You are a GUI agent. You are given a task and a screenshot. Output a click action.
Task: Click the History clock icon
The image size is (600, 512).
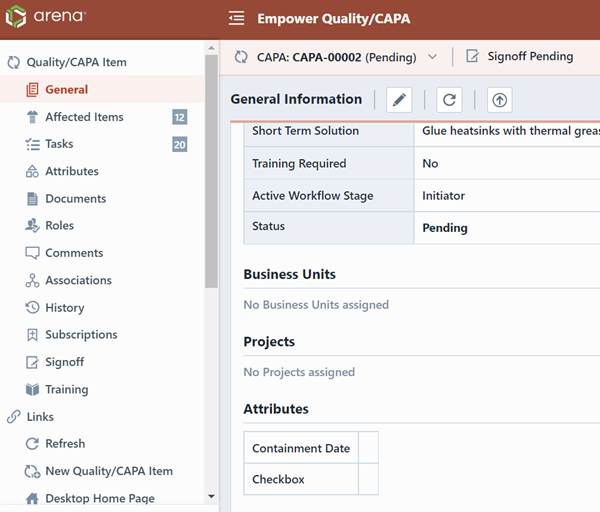33,308
